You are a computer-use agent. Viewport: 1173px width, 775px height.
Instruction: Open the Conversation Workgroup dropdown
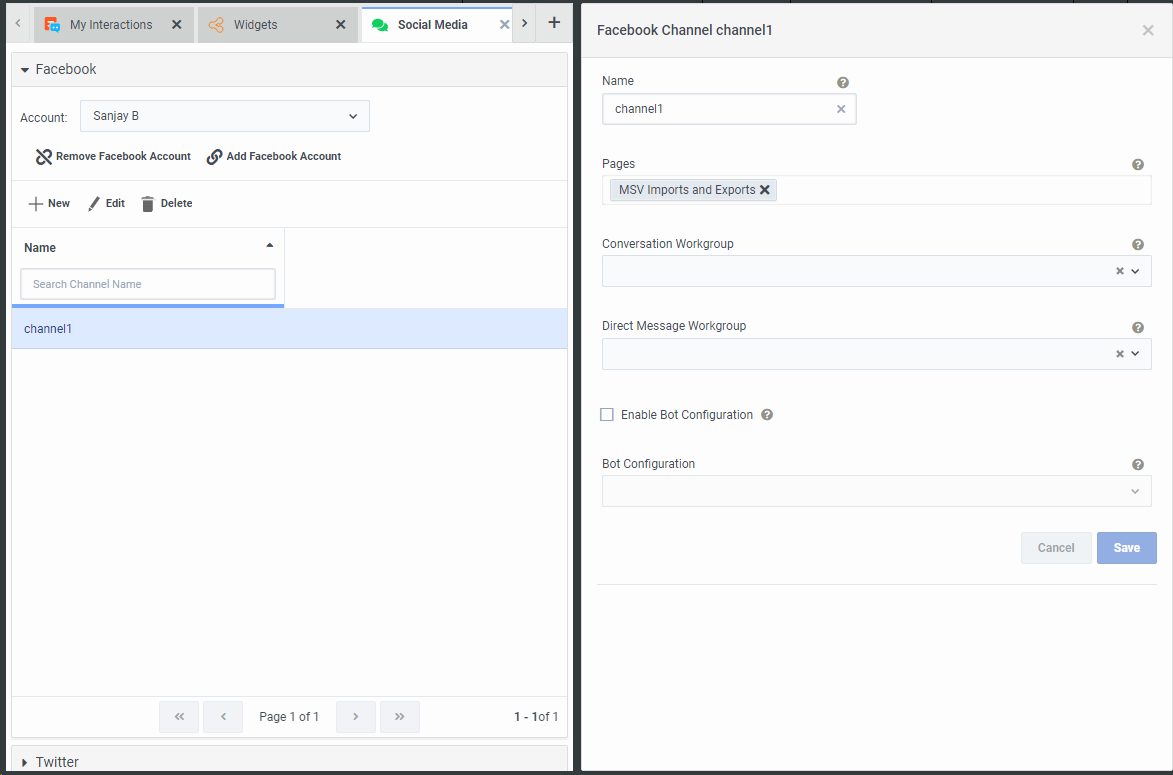click(1135, 272)
